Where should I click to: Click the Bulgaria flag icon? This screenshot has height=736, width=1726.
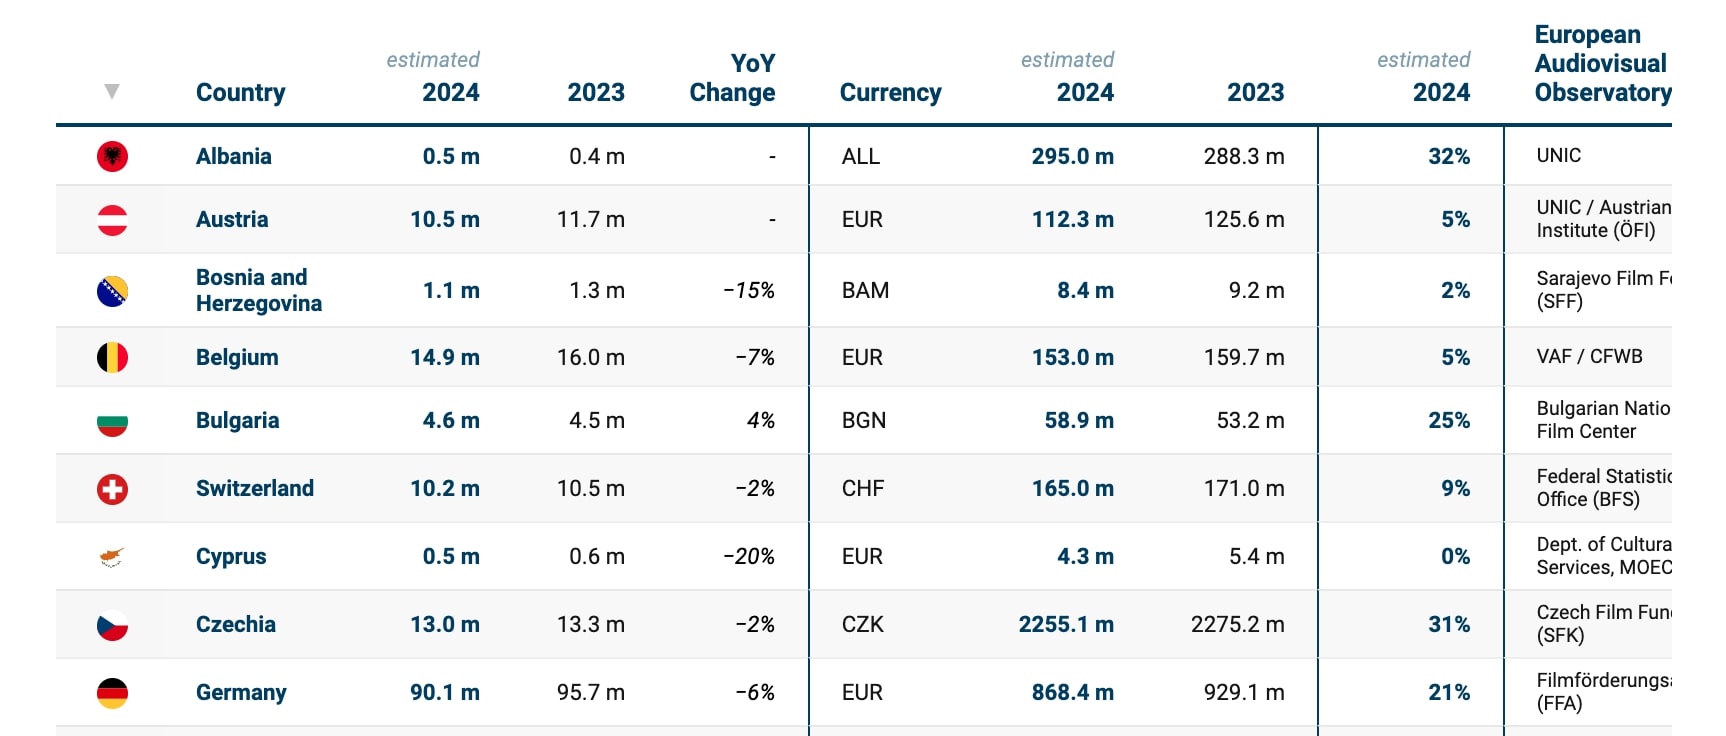[112, 421]
